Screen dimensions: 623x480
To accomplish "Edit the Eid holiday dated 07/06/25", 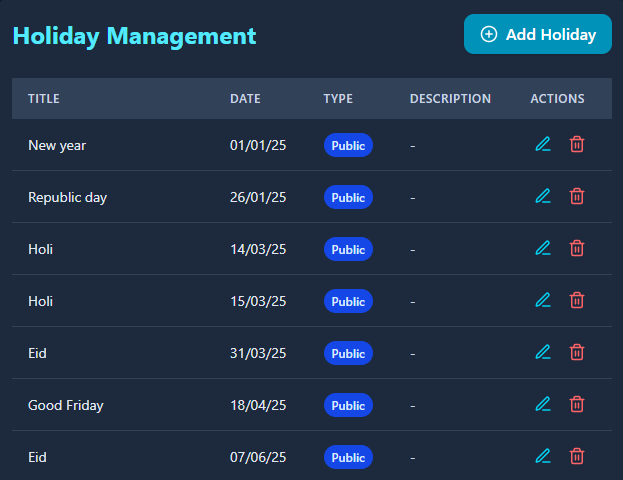I will [543, 457].
